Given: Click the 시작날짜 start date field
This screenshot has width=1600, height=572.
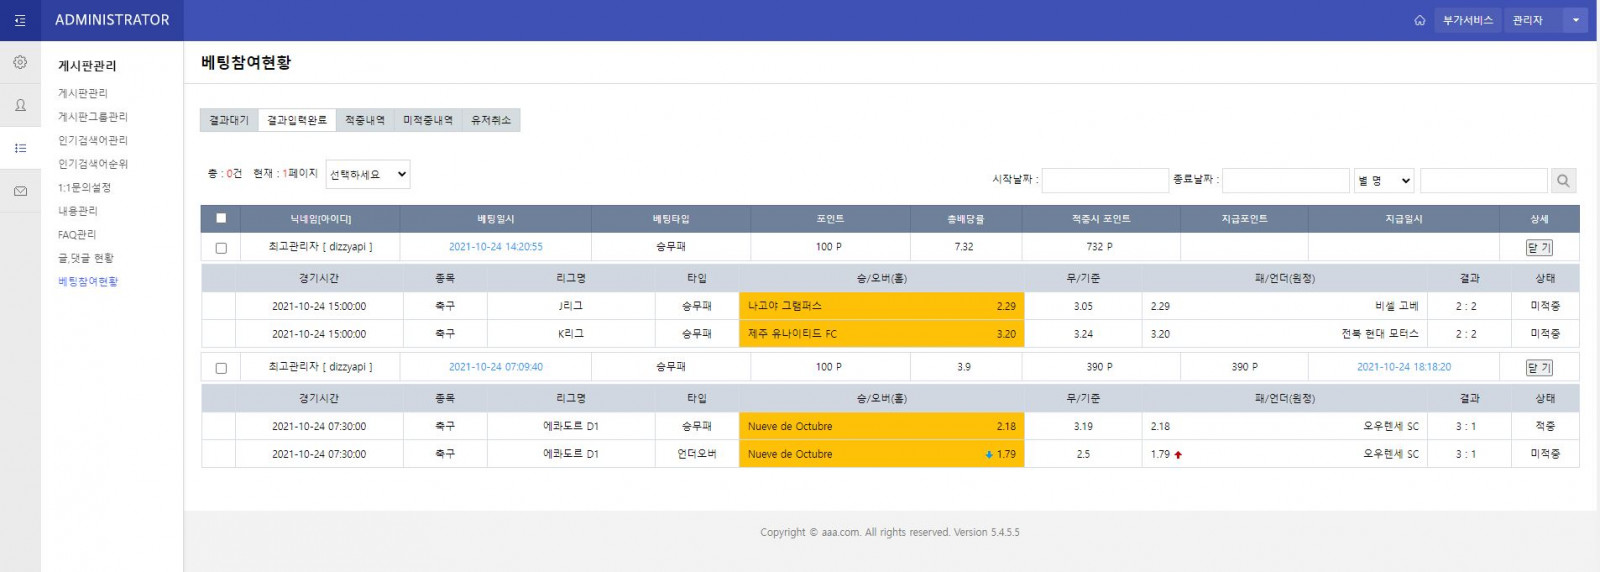Looking at the screenshot, I should click(x=1104, y=180).
